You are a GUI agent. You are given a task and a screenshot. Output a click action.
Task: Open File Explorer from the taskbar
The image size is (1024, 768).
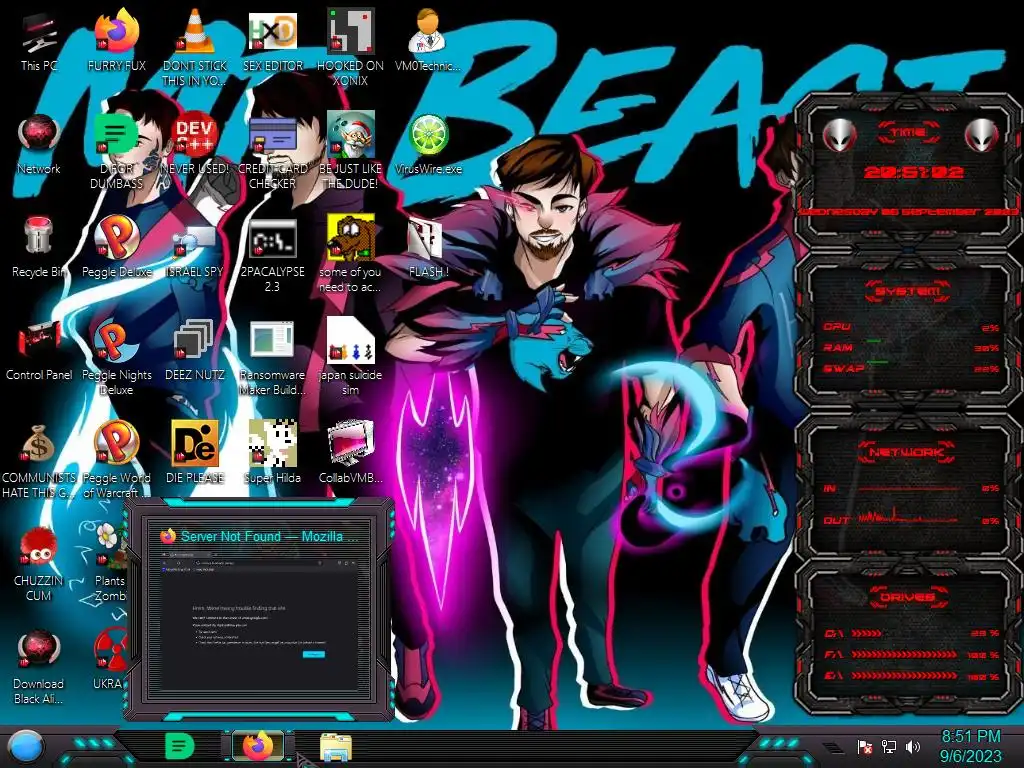pos(336,747)
